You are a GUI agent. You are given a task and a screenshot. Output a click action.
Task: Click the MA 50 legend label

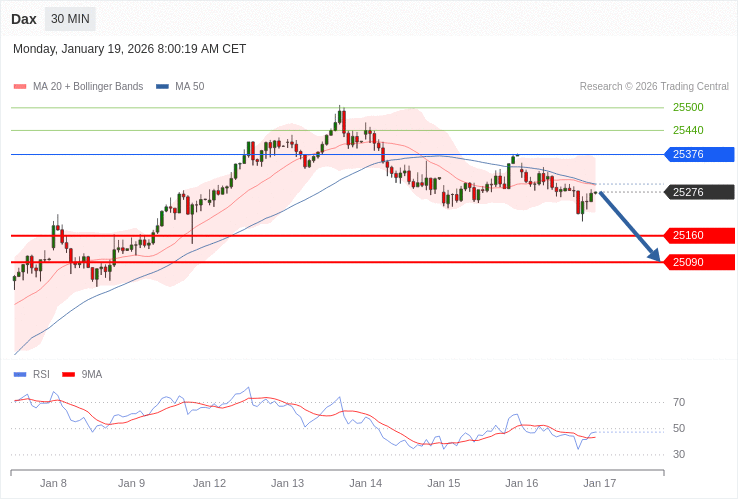point(190,87)
